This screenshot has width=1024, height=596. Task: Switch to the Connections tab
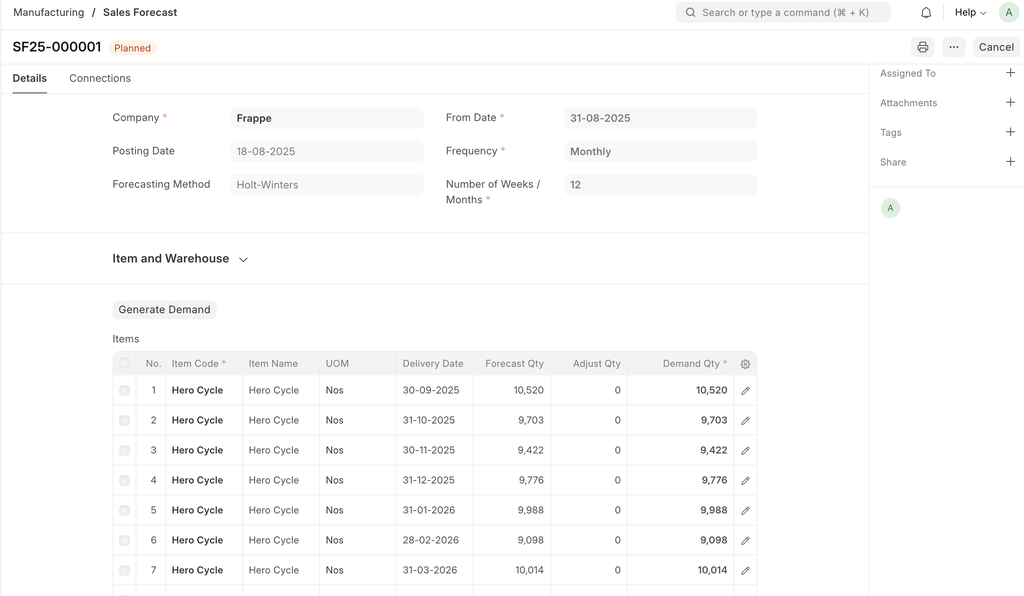pos(100,78)
